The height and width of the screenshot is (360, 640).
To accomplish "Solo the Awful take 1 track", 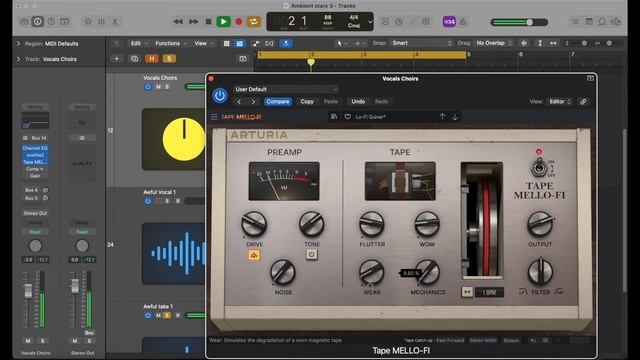I will (167, 315).
